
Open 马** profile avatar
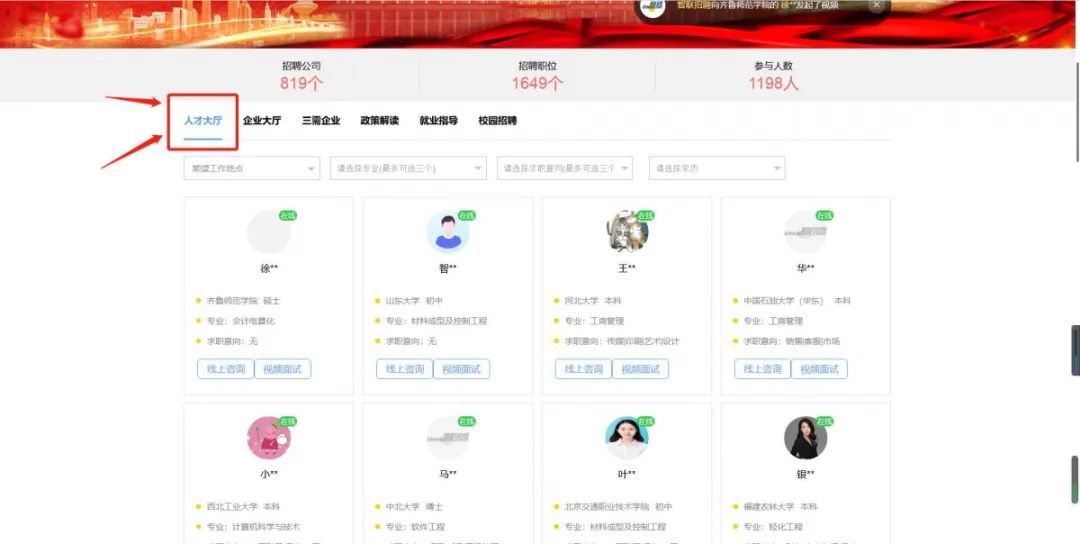pyautogui.click(x=447, y=437)
